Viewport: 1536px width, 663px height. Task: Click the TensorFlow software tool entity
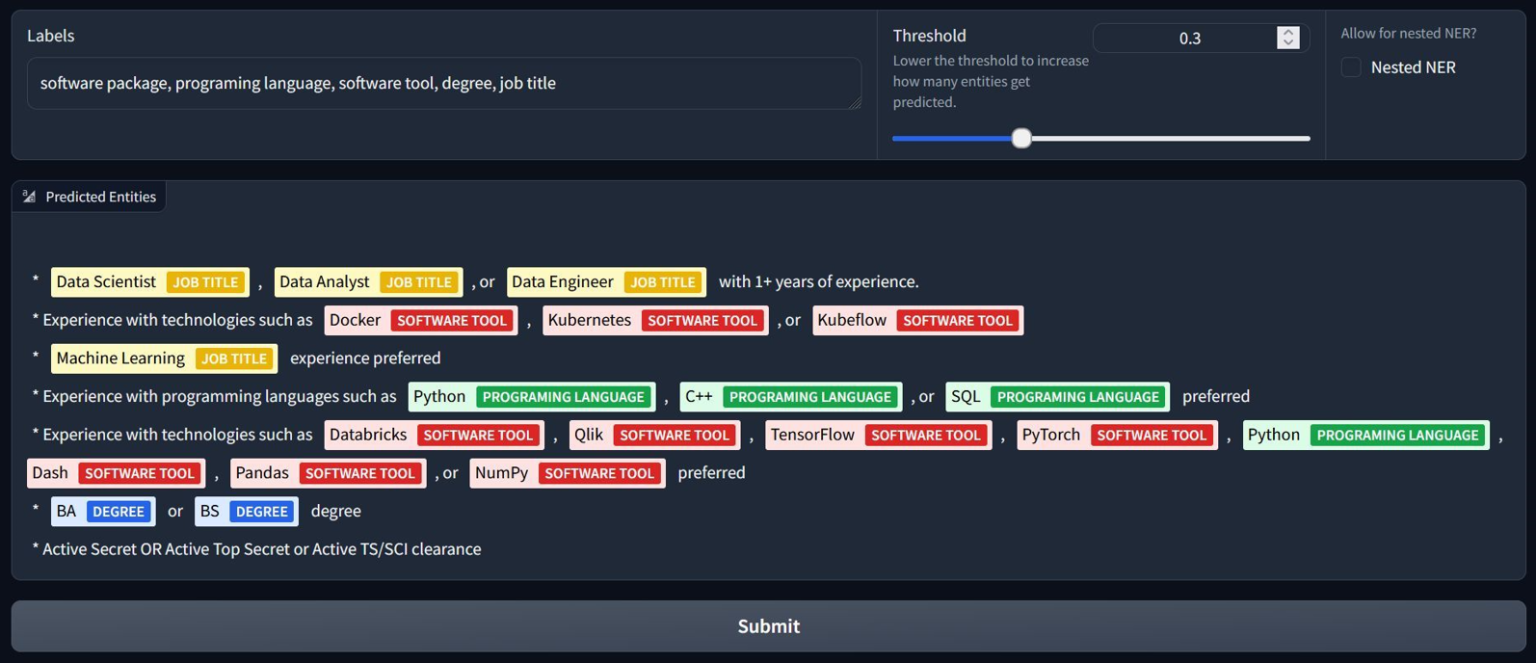click(878, 435)
